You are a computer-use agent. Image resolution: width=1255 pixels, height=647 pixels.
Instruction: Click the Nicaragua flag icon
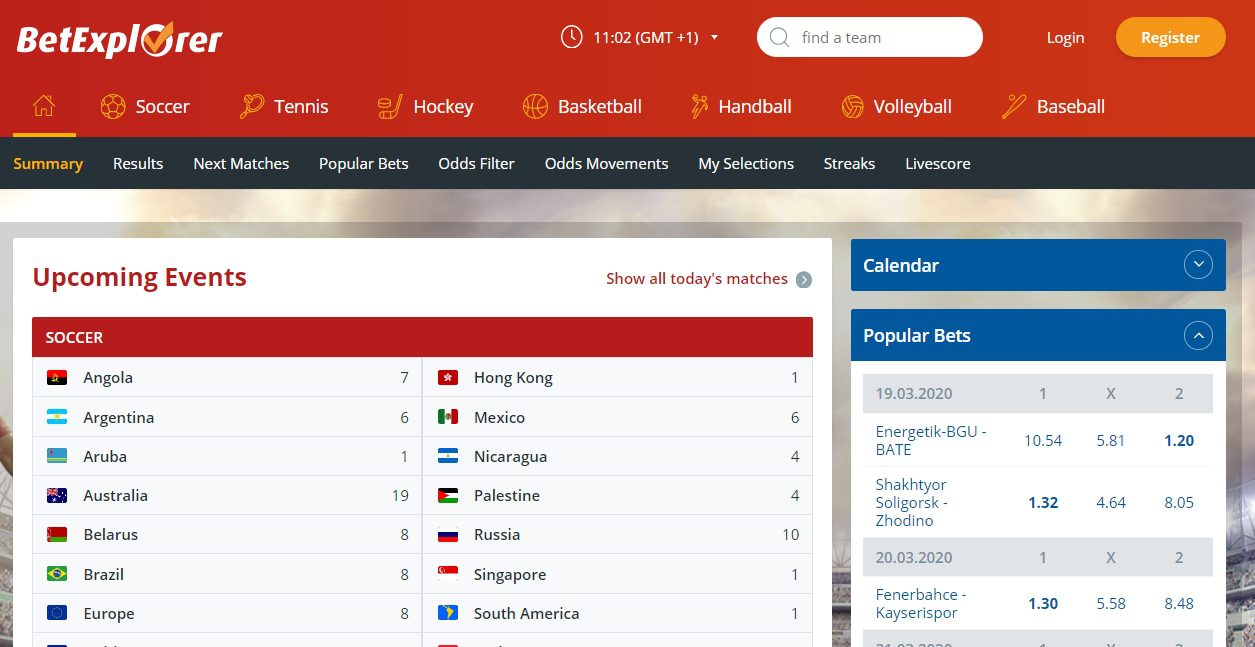[448, 456]
